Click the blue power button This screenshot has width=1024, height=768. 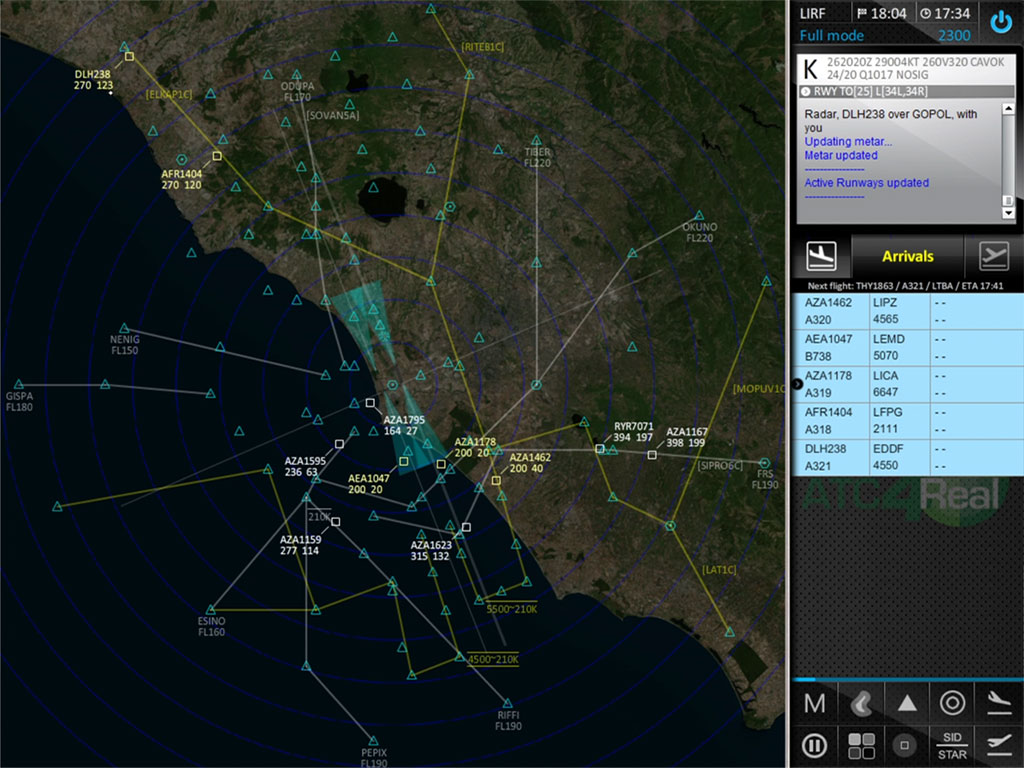pyautogui.click(x=1001, y=23)
